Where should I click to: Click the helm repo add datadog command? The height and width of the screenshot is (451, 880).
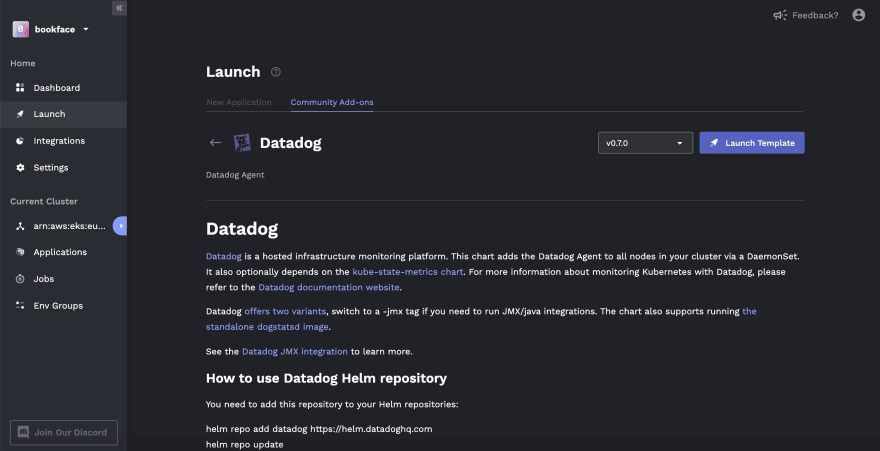coord(319,429)
